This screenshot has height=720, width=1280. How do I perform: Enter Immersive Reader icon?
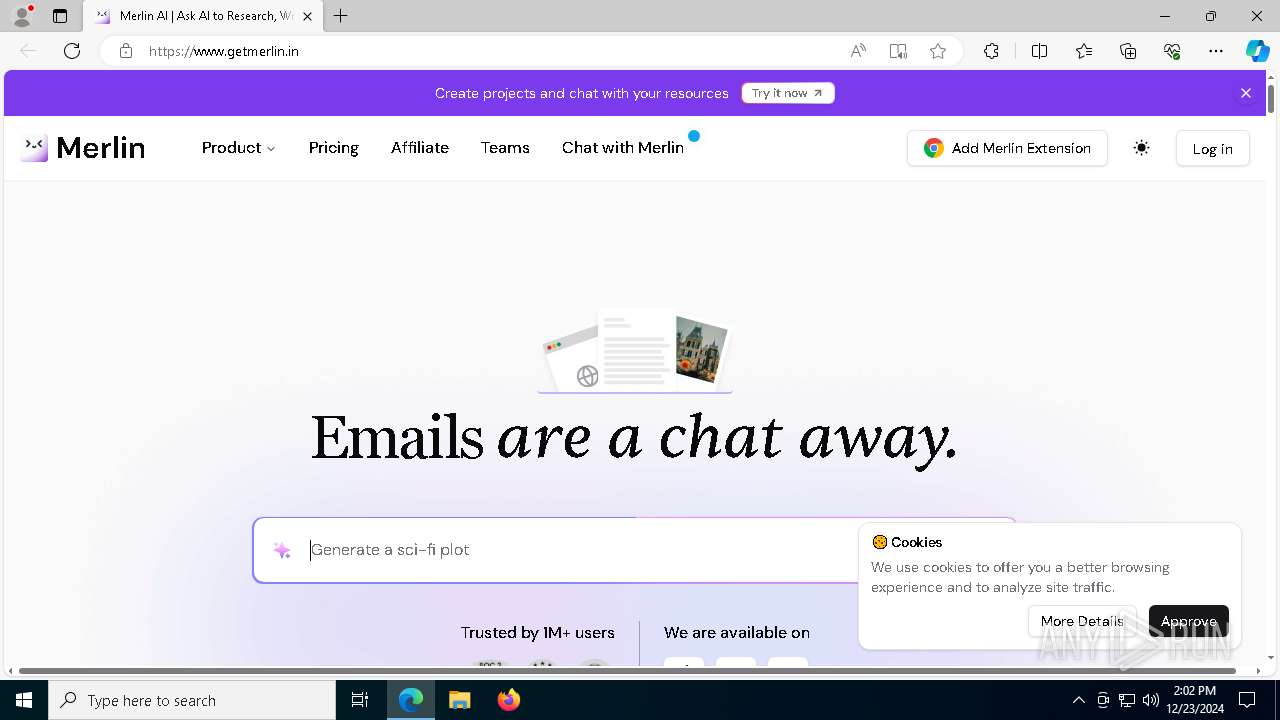point(898,51)
